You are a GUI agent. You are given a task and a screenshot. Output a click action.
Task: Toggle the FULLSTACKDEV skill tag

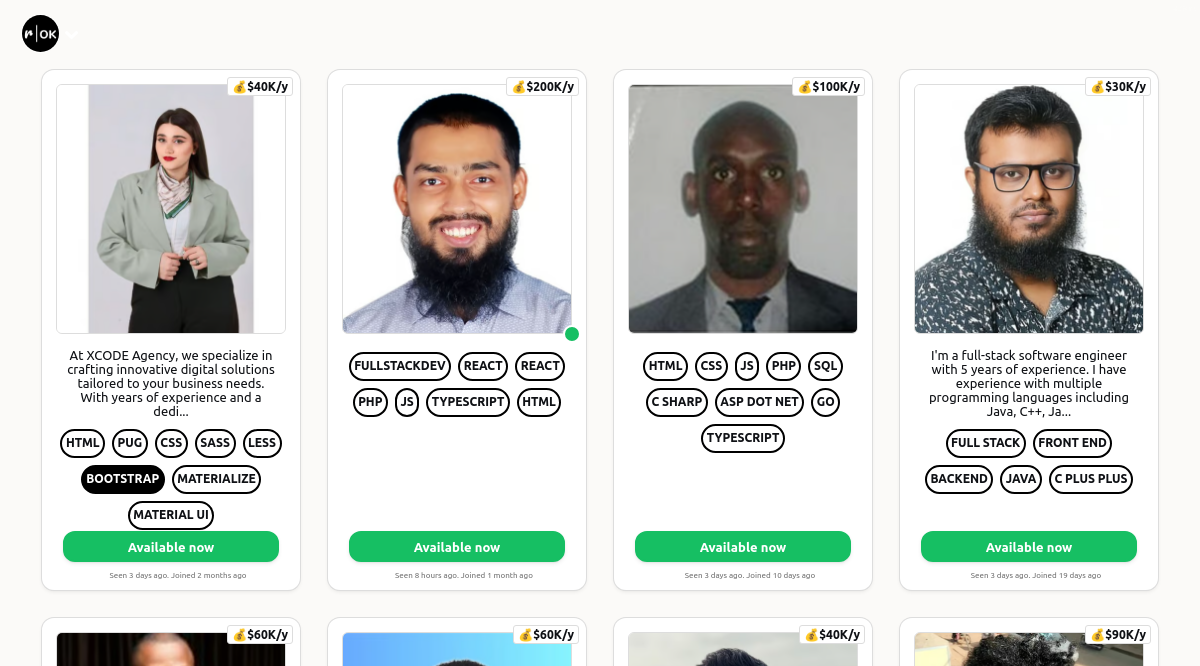(400, 366)
